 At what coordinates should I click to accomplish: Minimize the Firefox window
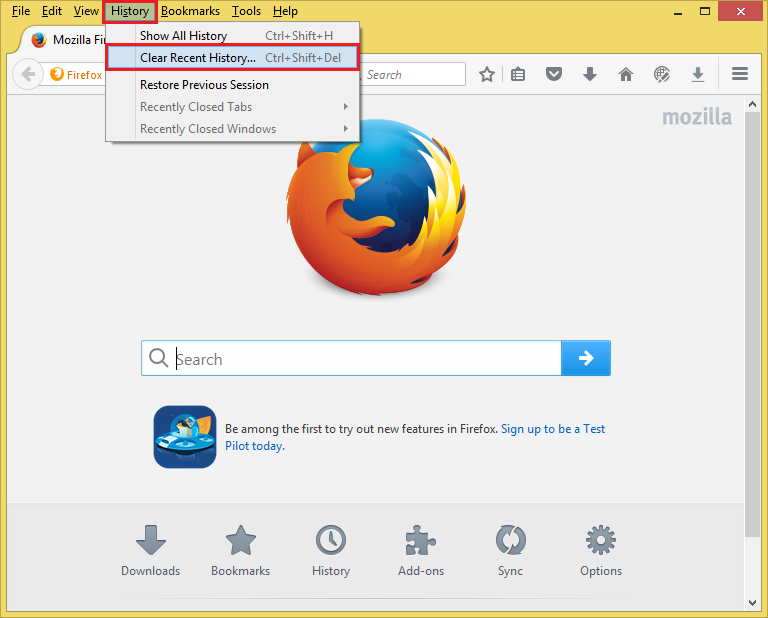pyautogui.click(x=678, y=12)
